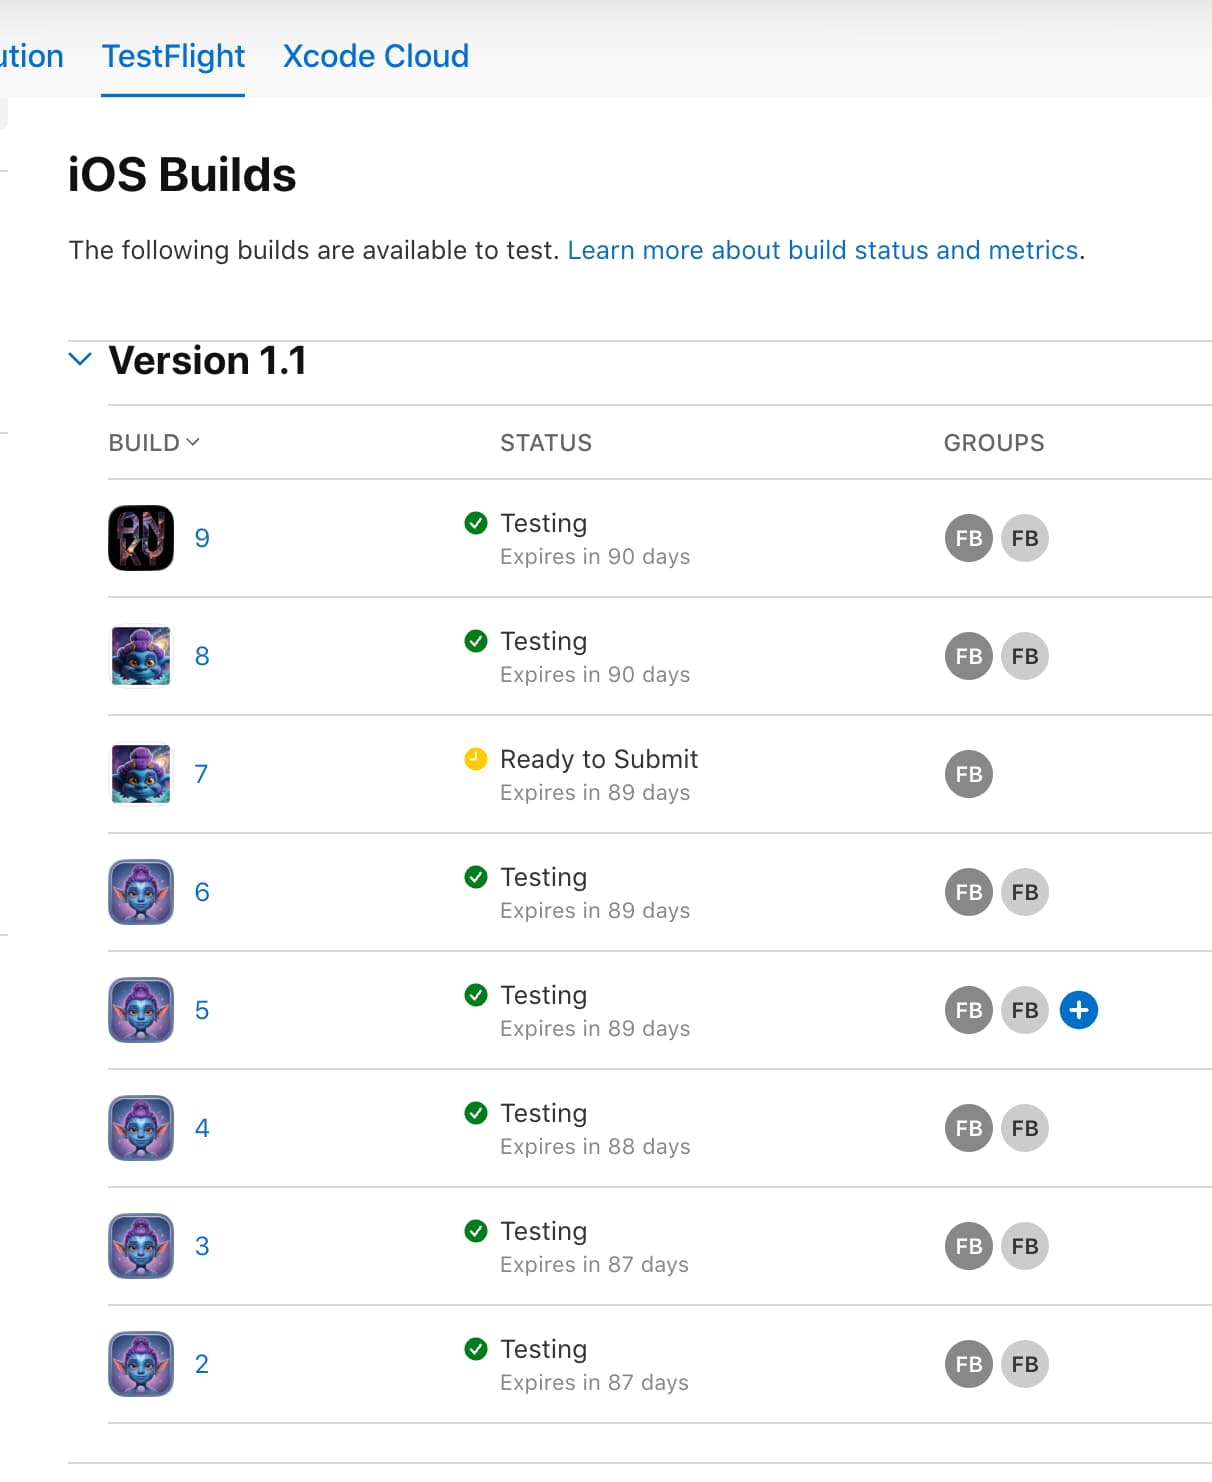Click the single FB group badge on build 7
The width and height of the screenshot is (1212, 1482).
pos(968,774)
